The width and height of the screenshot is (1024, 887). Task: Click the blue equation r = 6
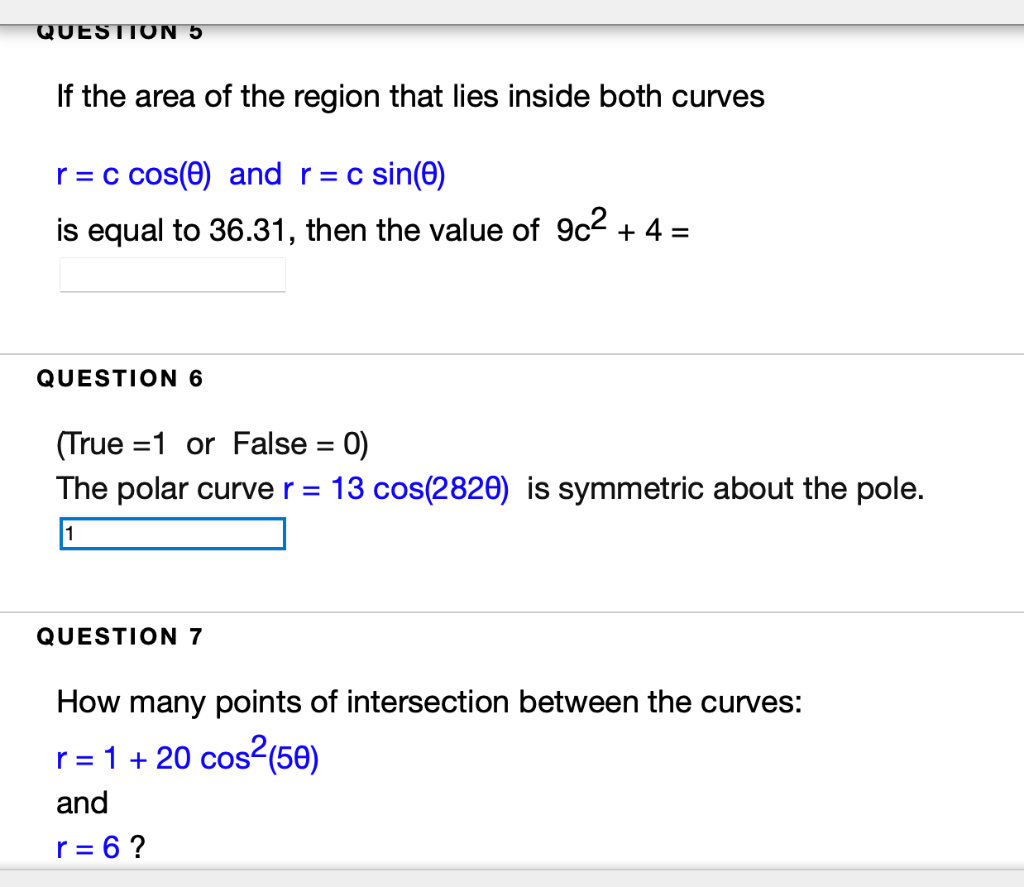[x=88, y=847]
